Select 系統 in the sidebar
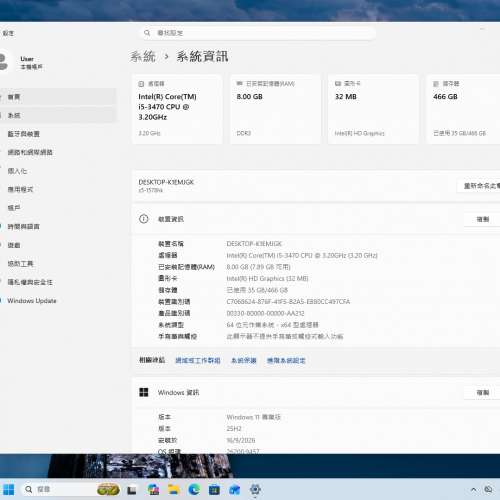Screen dimensions: 500x500 (57, 115)
